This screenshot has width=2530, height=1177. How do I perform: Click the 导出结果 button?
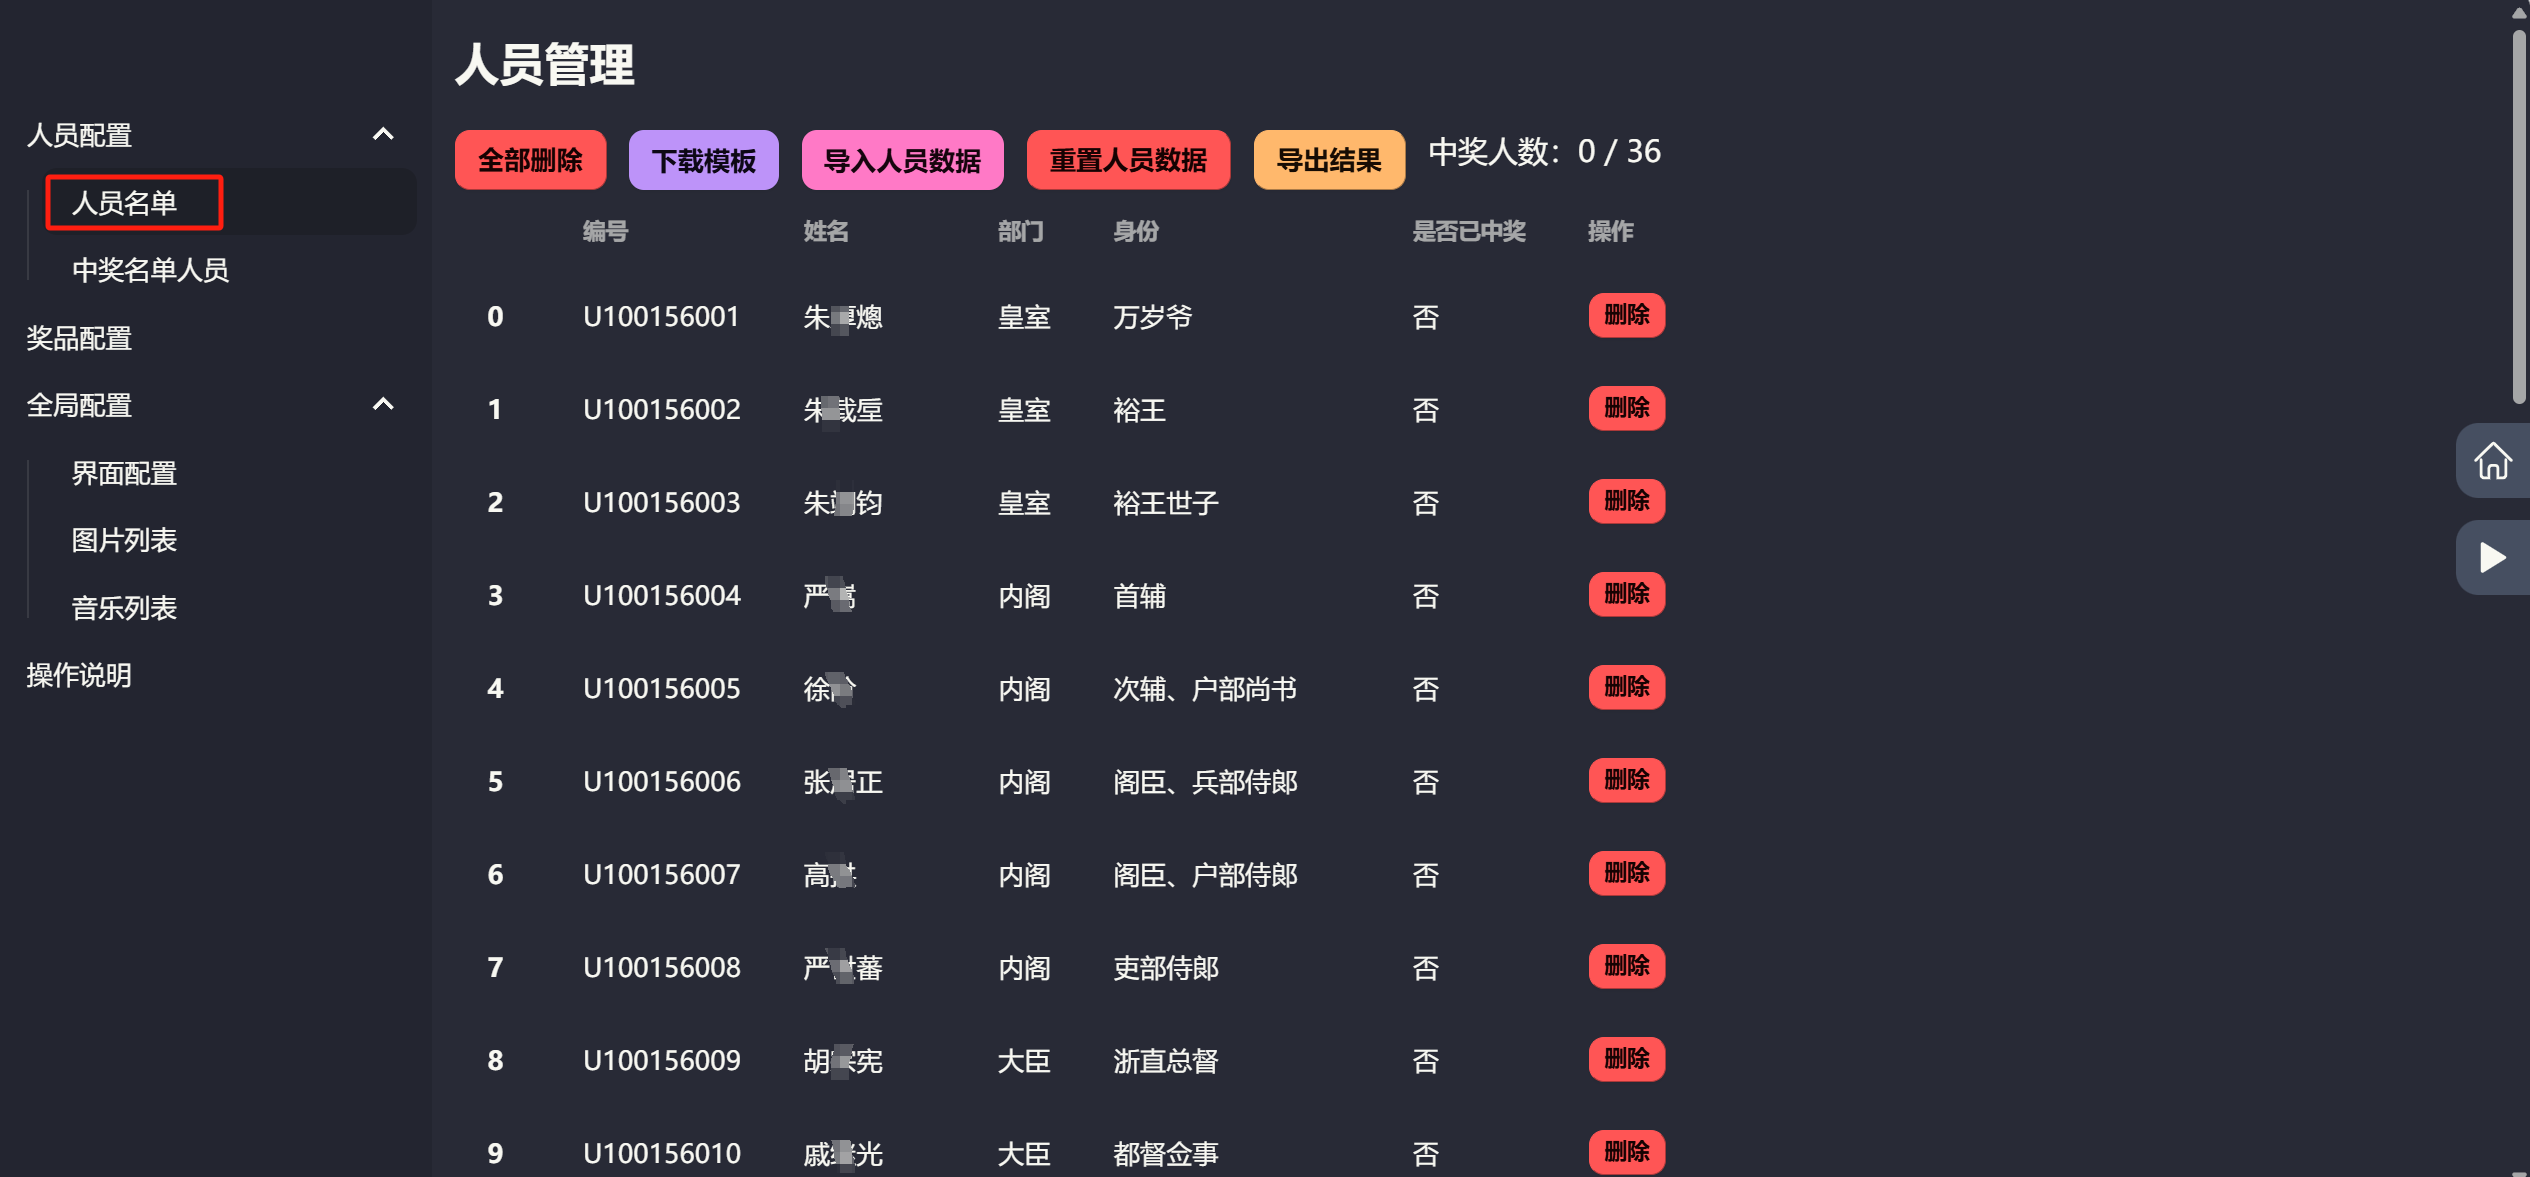click(x=1329, y=159)
